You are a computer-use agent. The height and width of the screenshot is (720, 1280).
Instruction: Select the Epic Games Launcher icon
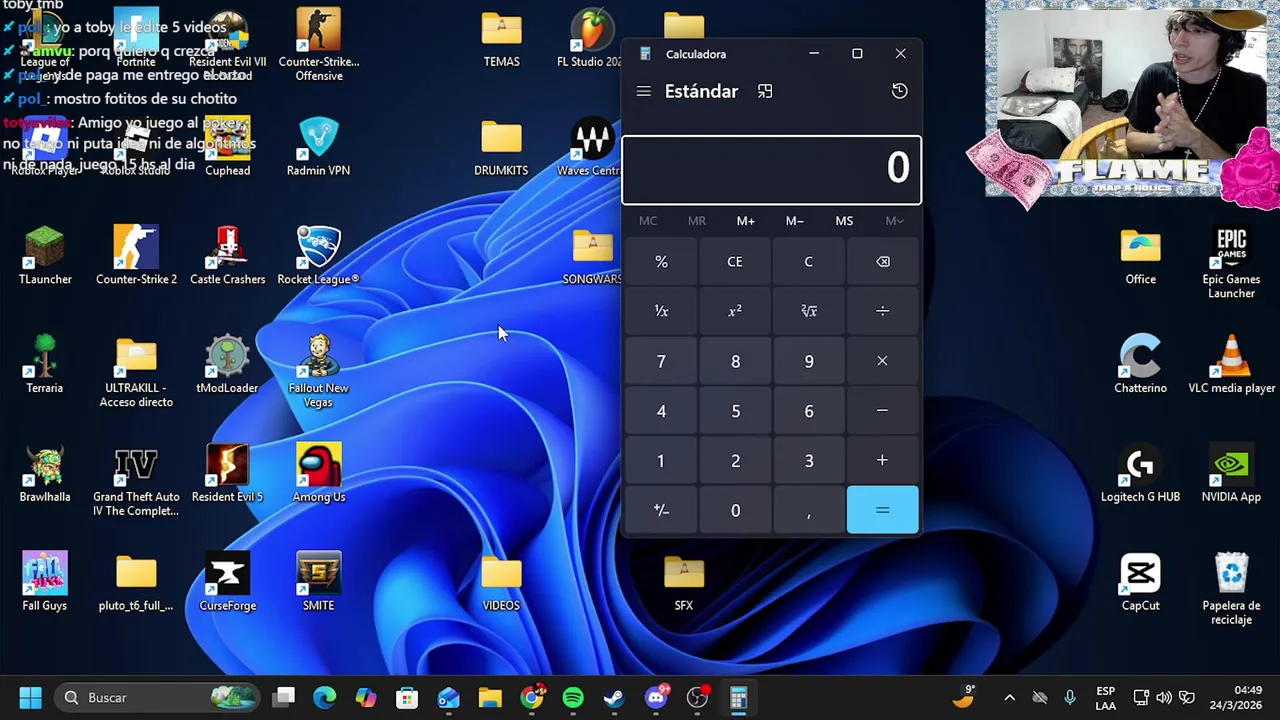(1231, 263)
